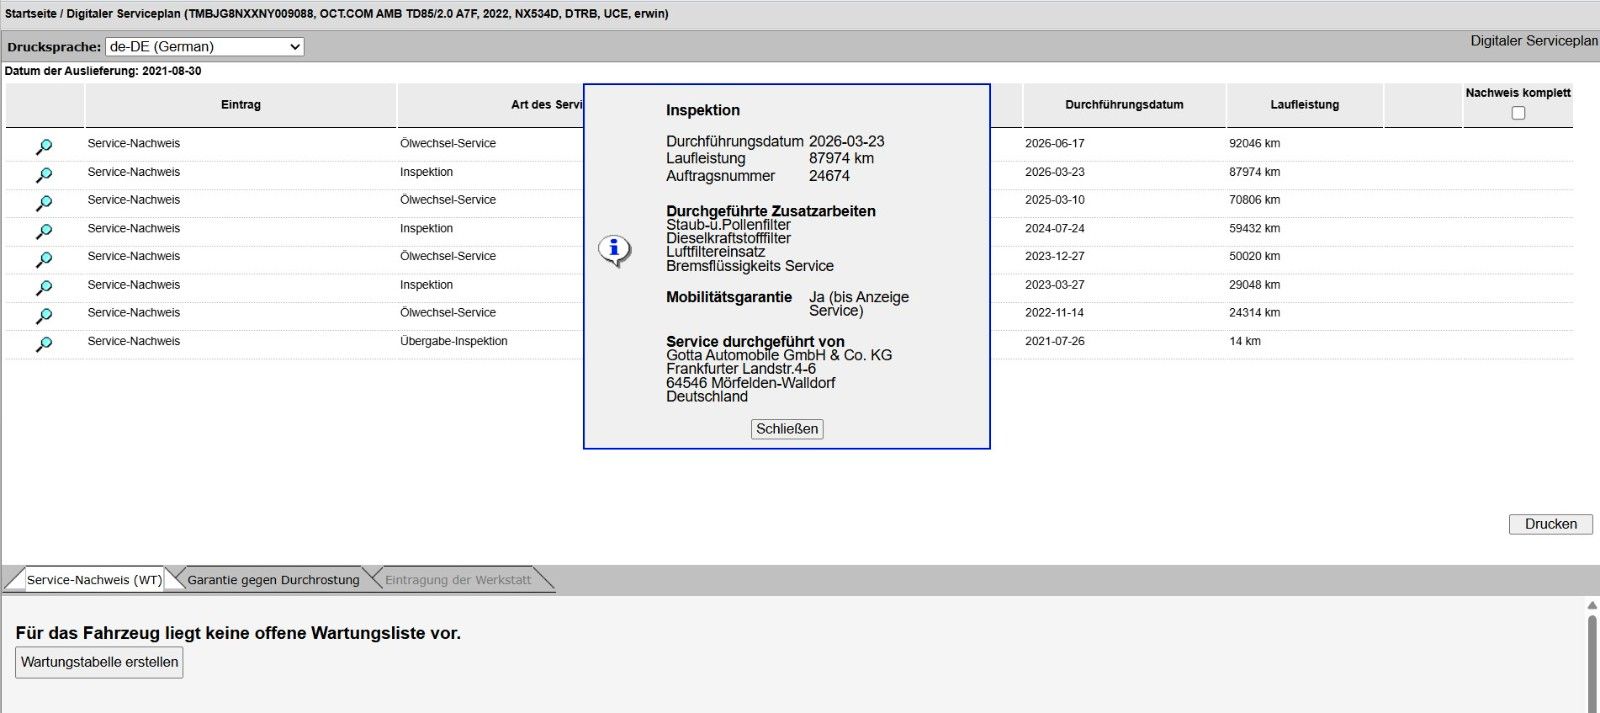Switch to the Service-Nachweis (WT) tab
Image resolution: width=1600 pixels, height=713 pixels.
pos(94,580)
